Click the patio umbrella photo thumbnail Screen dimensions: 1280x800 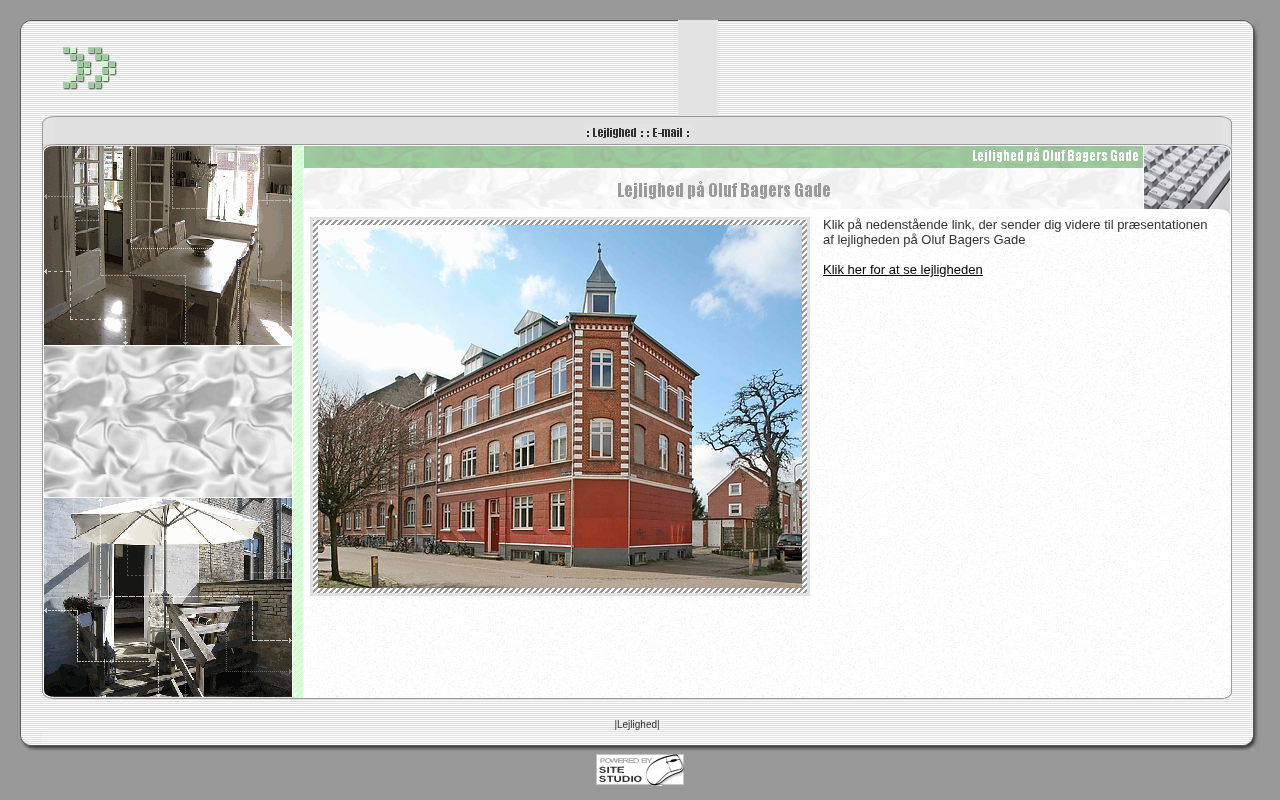[168, 597]
